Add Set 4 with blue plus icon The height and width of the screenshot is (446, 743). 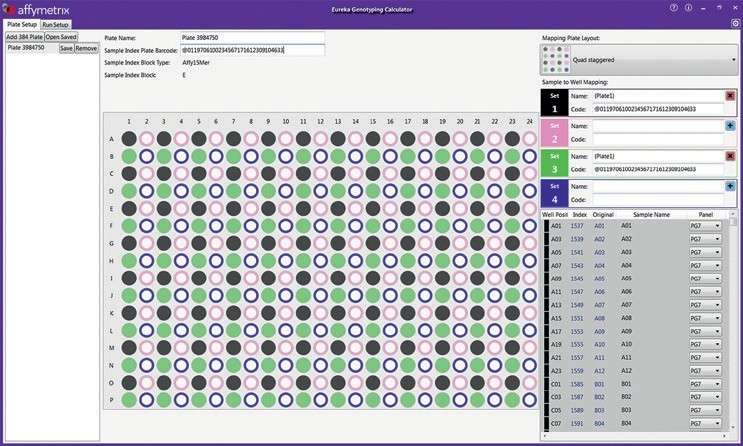(x=730, y=186)
